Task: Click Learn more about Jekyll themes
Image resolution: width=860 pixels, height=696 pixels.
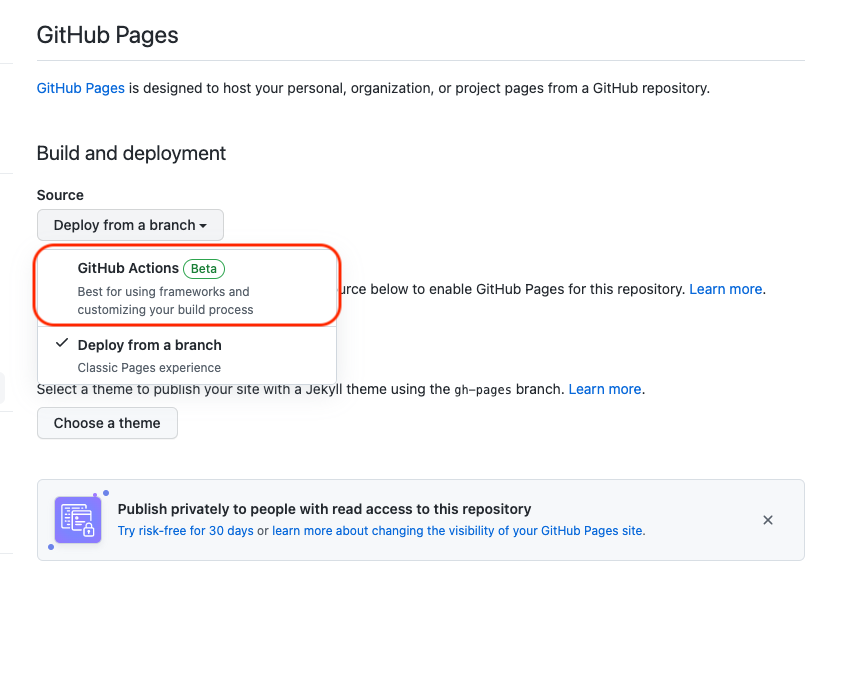Action: point(604,389)
